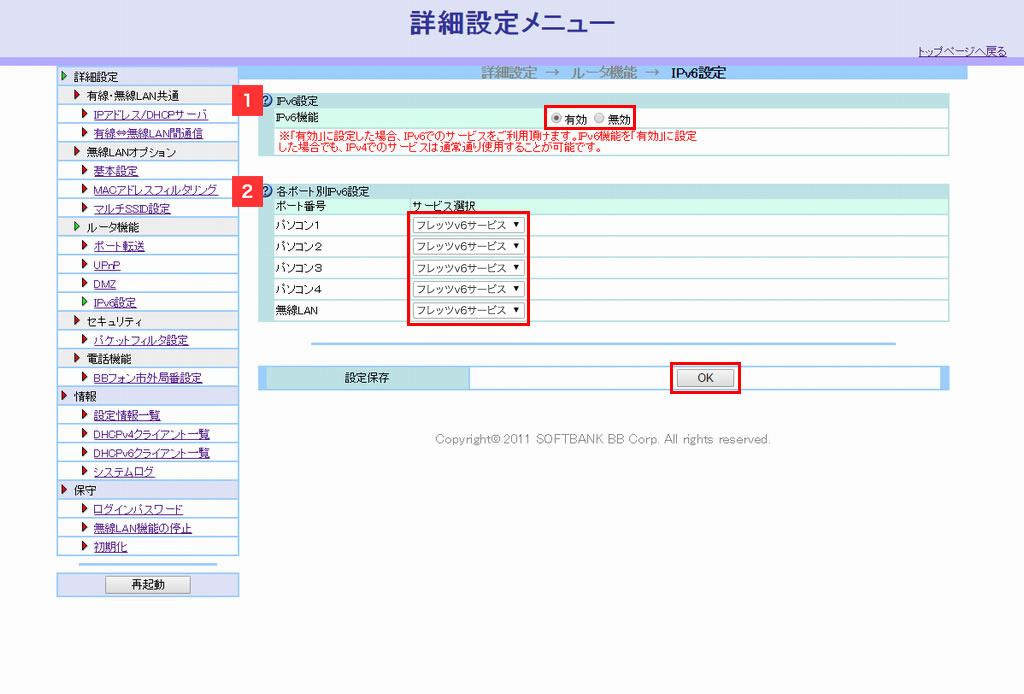The image size is (1024, 694).
Task: Open service dropdown for パソコン1
Action: point(469,225)
